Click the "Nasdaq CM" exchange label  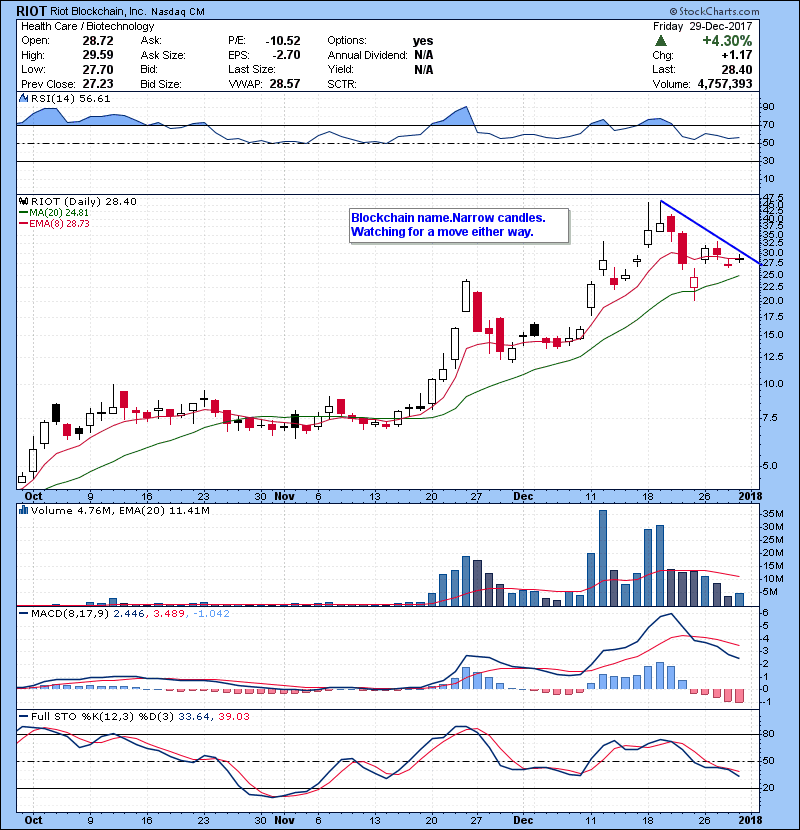tap(178, 12)
